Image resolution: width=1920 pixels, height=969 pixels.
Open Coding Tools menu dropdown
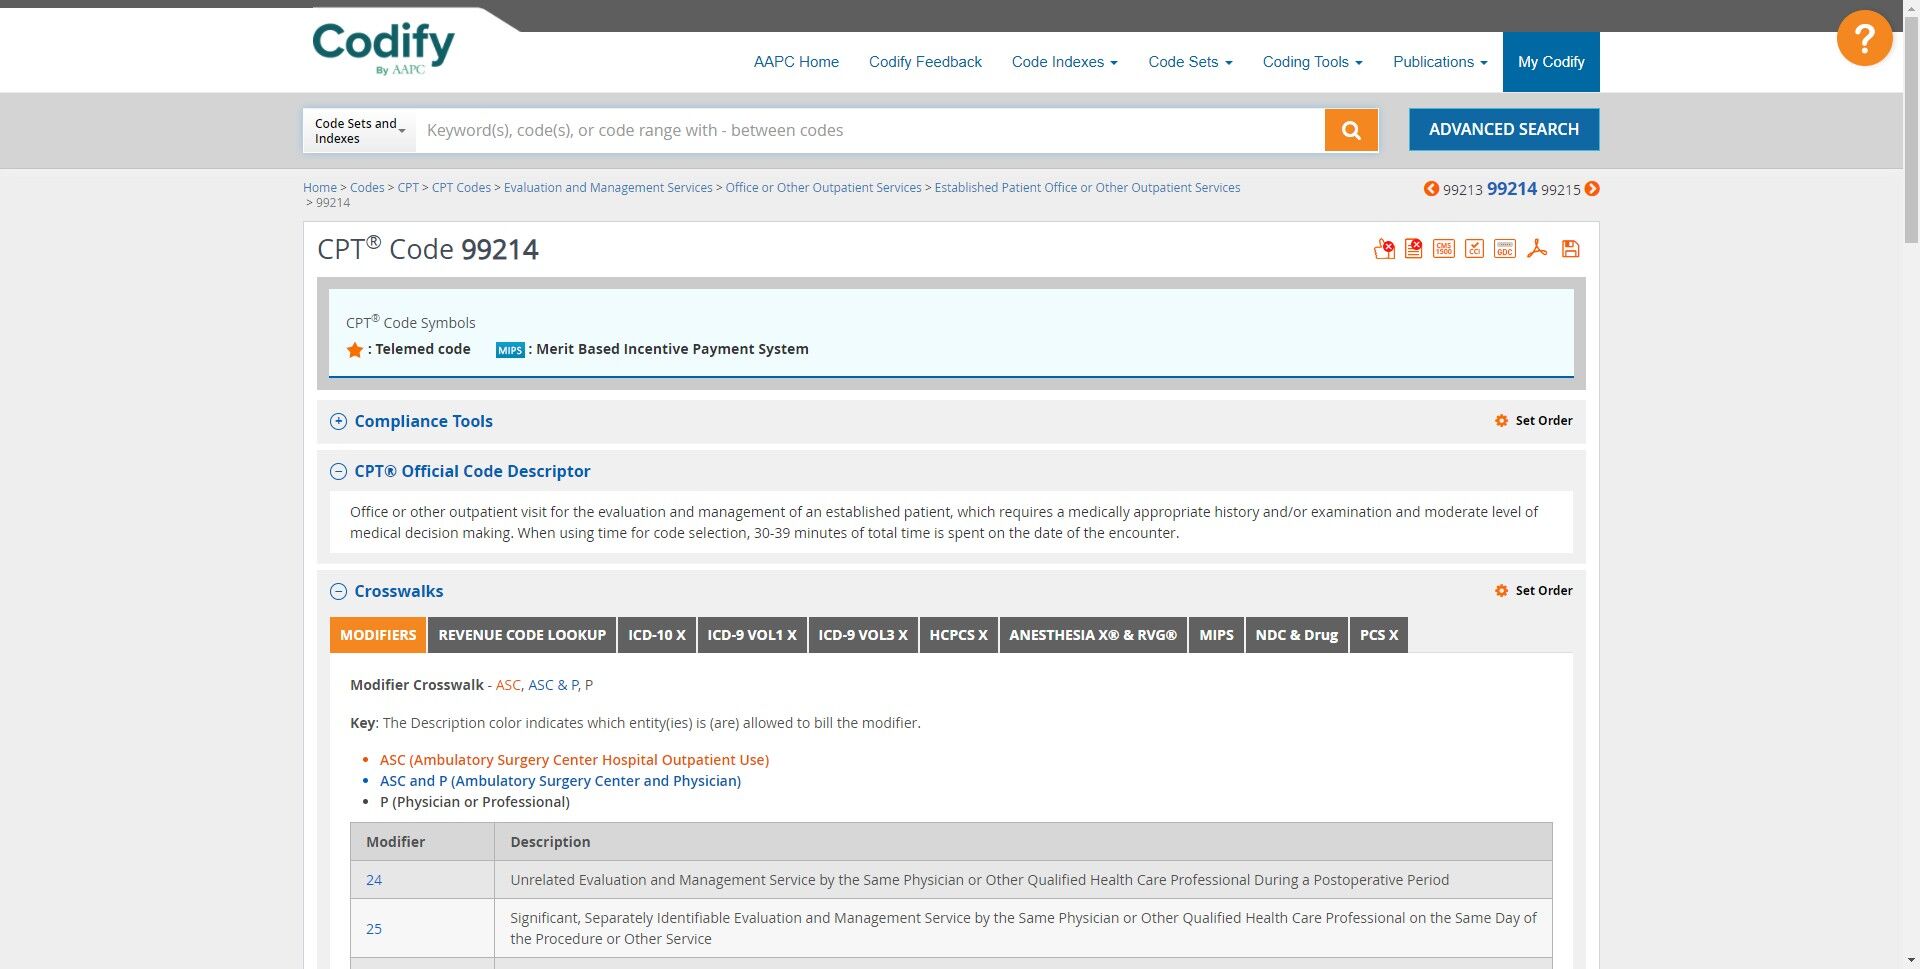[x=1312, y=62]
